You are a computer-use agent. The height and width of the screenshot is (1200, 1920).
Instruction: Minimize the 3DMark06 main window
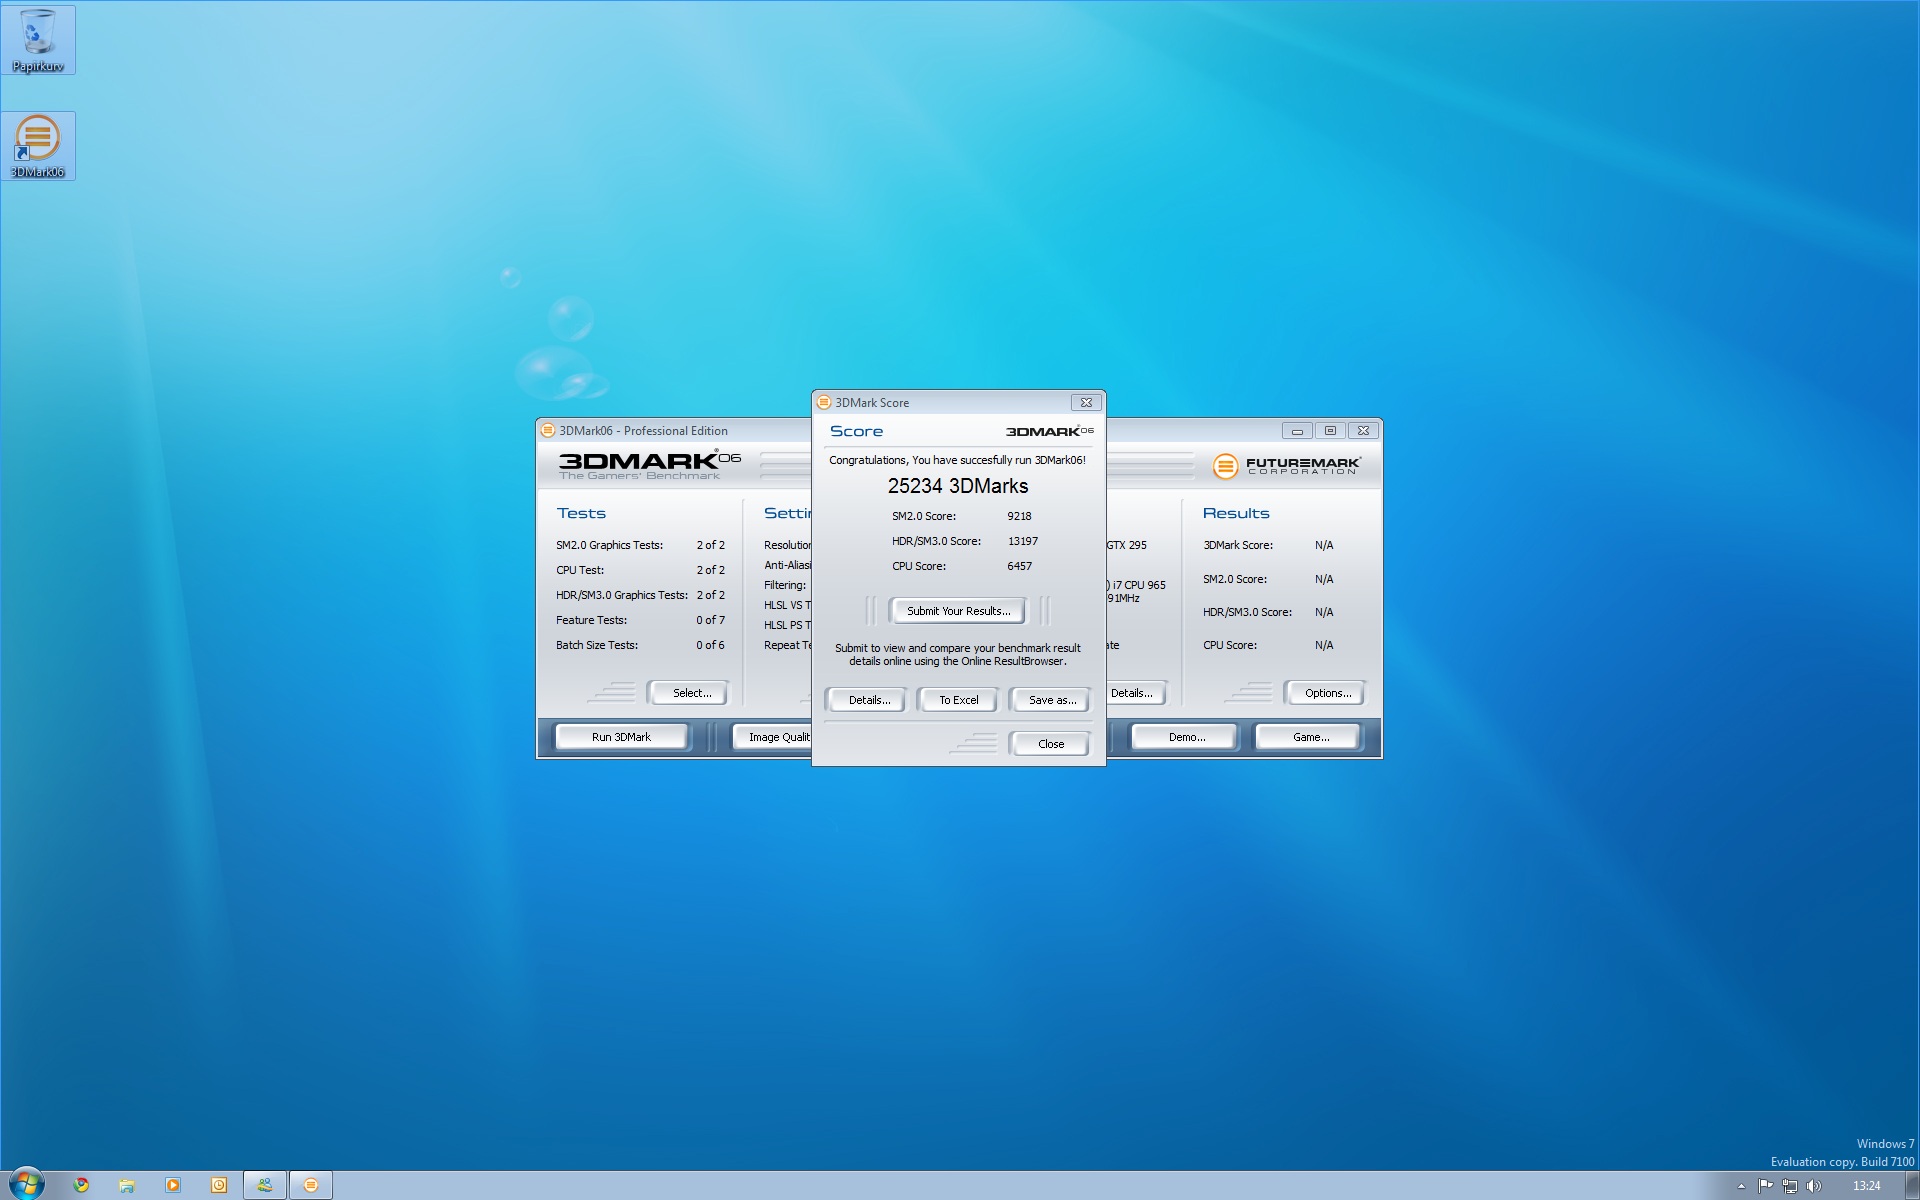coord(1297,431)
